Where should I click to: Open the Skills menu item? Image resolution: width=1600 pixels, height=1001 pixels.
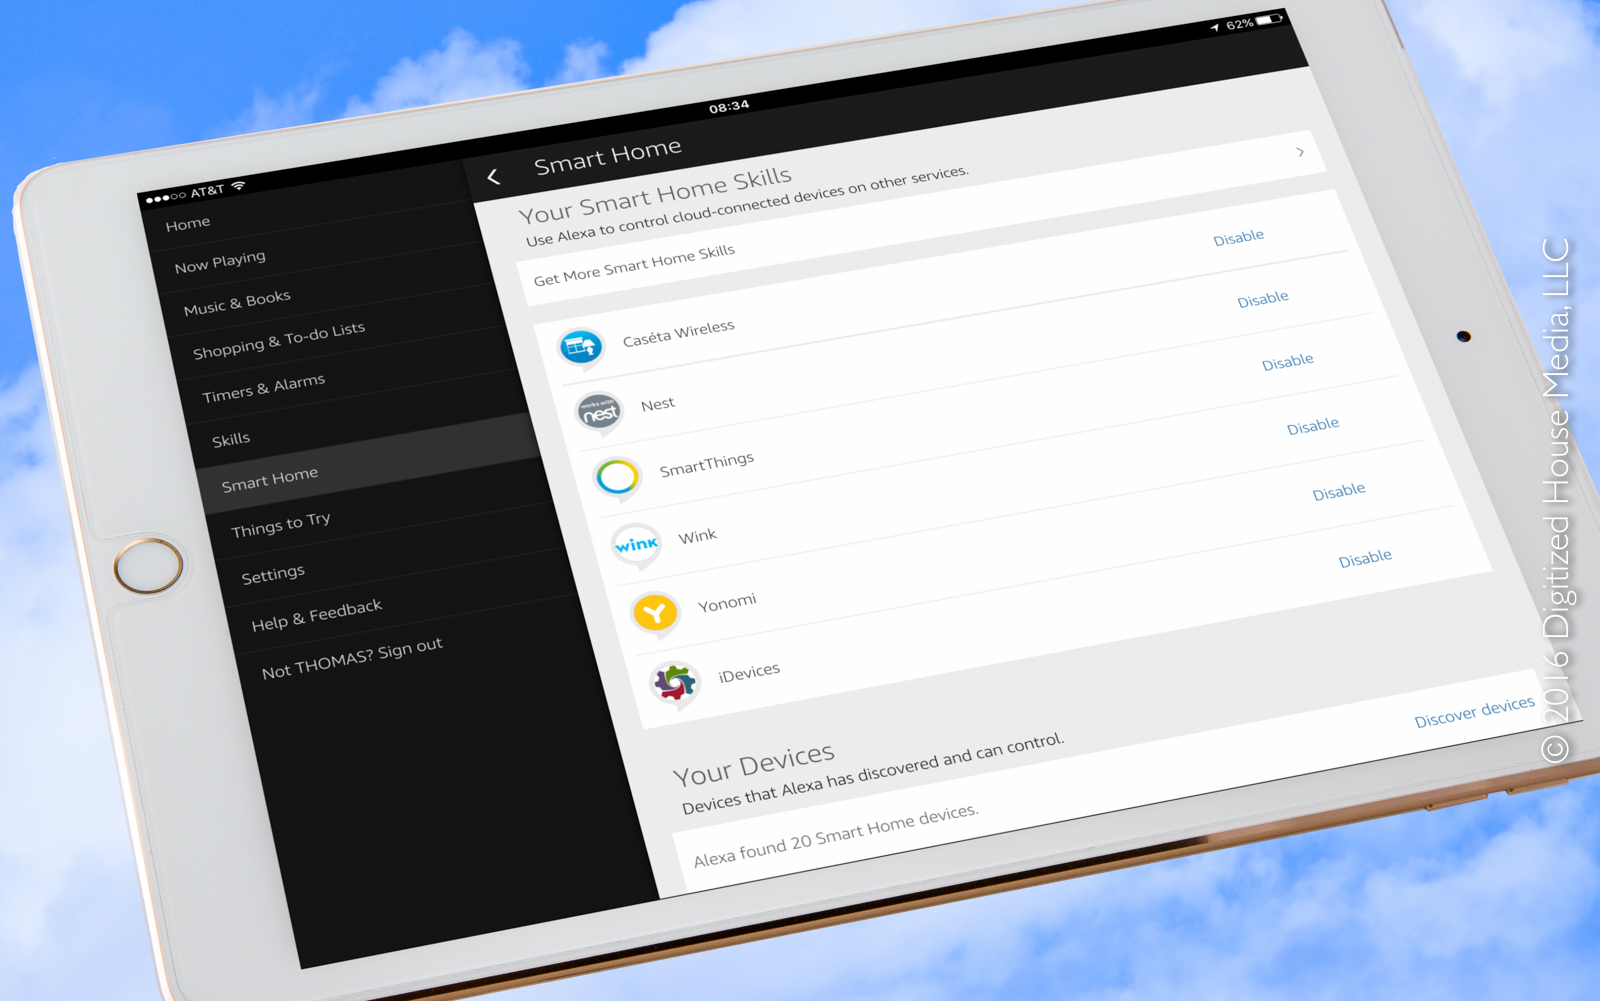(x=231, y=440)
